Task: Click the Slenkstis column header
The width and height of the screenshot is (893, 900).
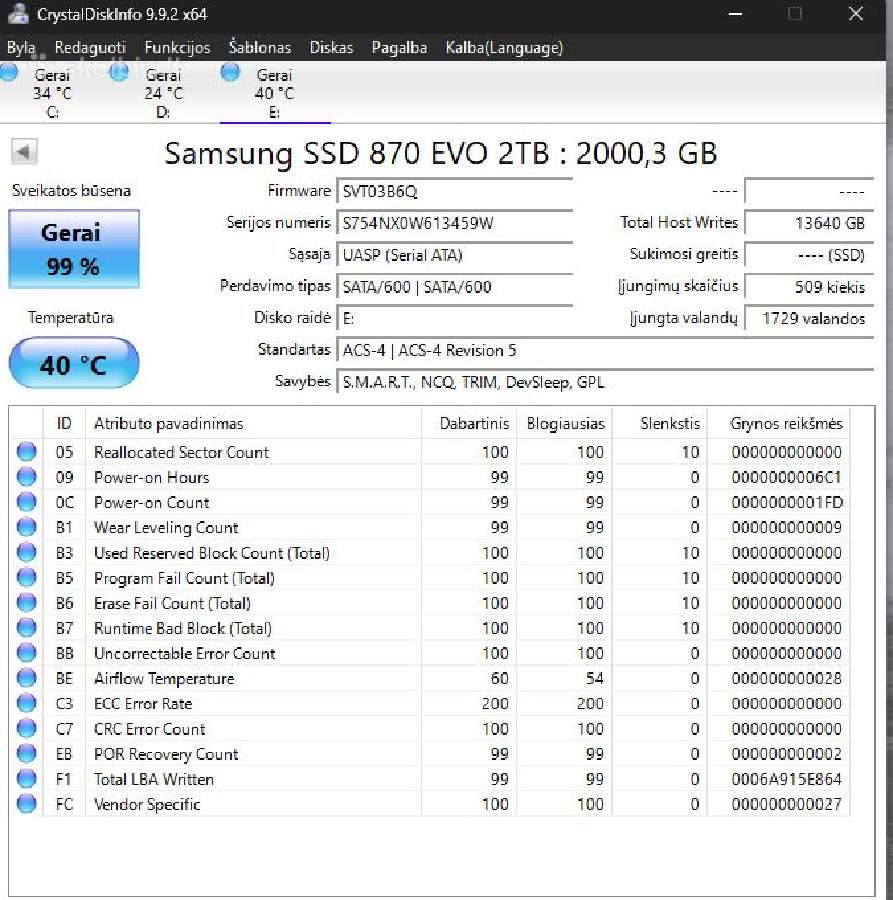Action: coord(659,424)
